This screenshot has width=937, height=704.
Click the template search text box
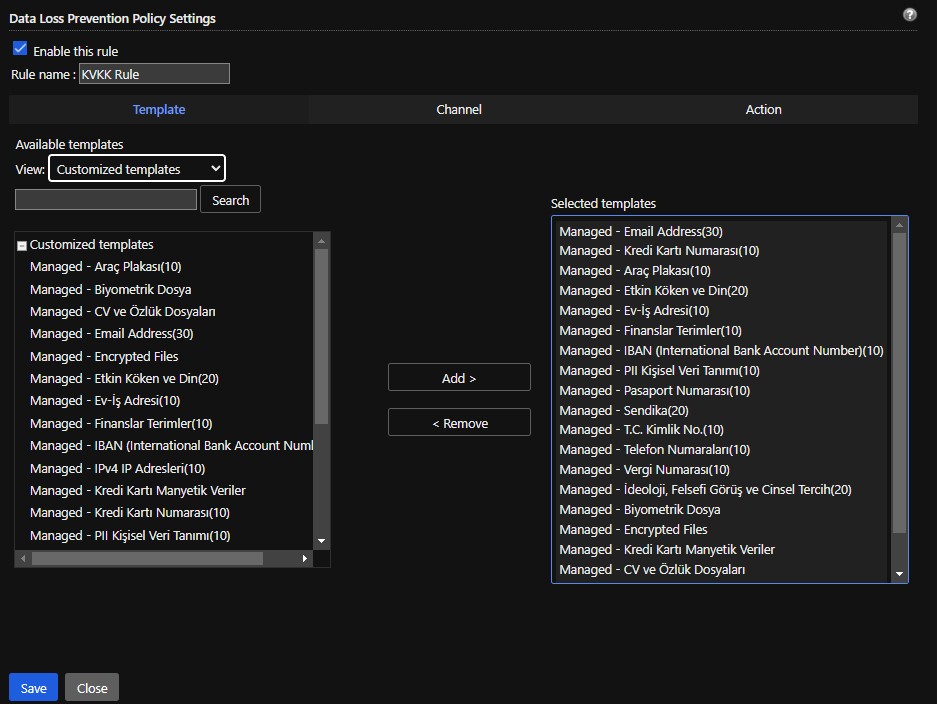click(x=106, y=200)
